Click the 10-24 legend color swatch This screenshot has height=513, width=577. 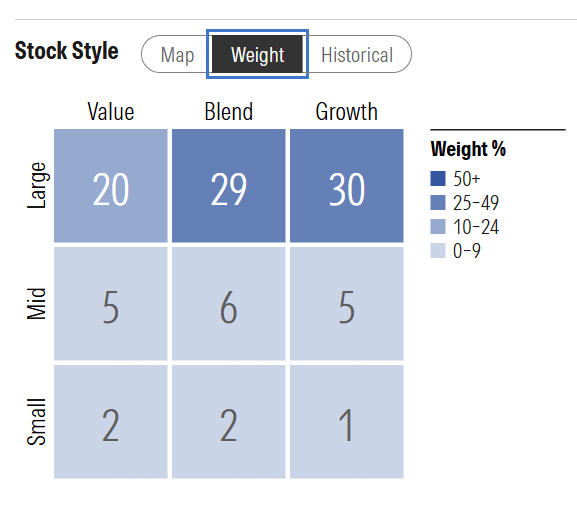click(438, 226)
